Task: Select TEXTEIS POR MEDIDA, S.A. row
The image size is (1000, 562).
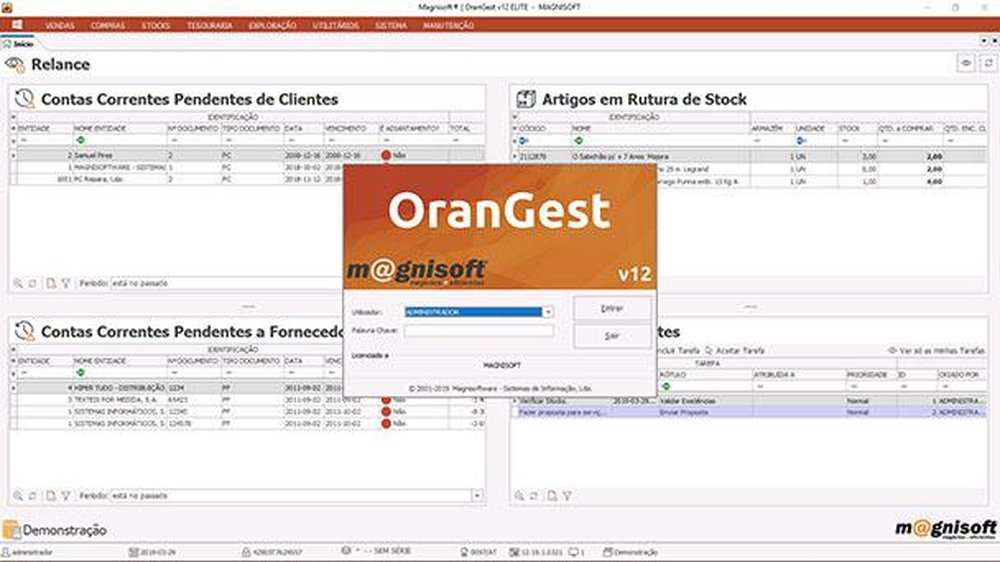Action: tap(247, 400)
